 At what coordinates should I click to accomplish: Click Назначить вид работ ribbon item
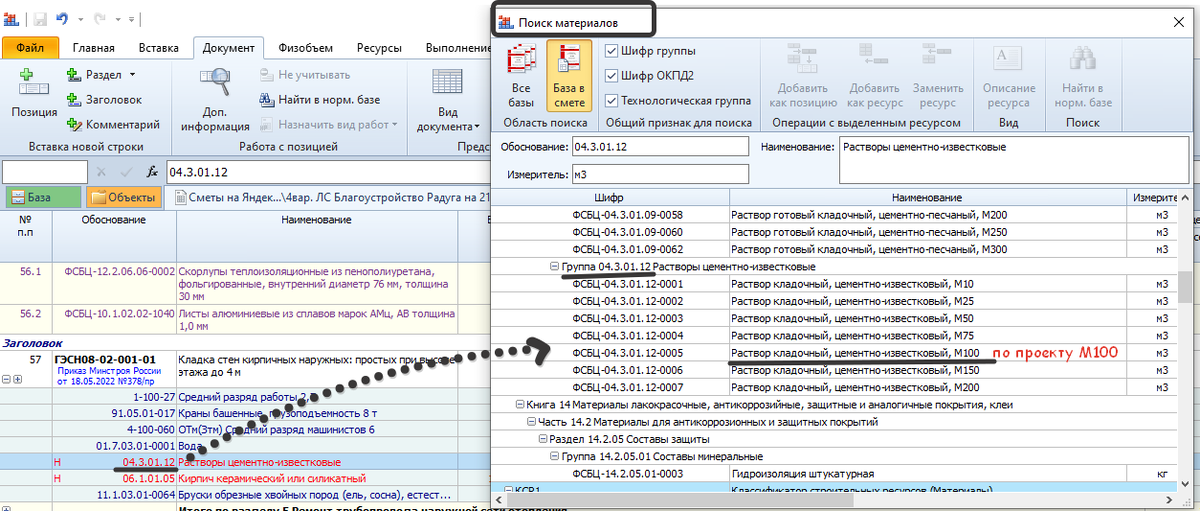(328, 124)
